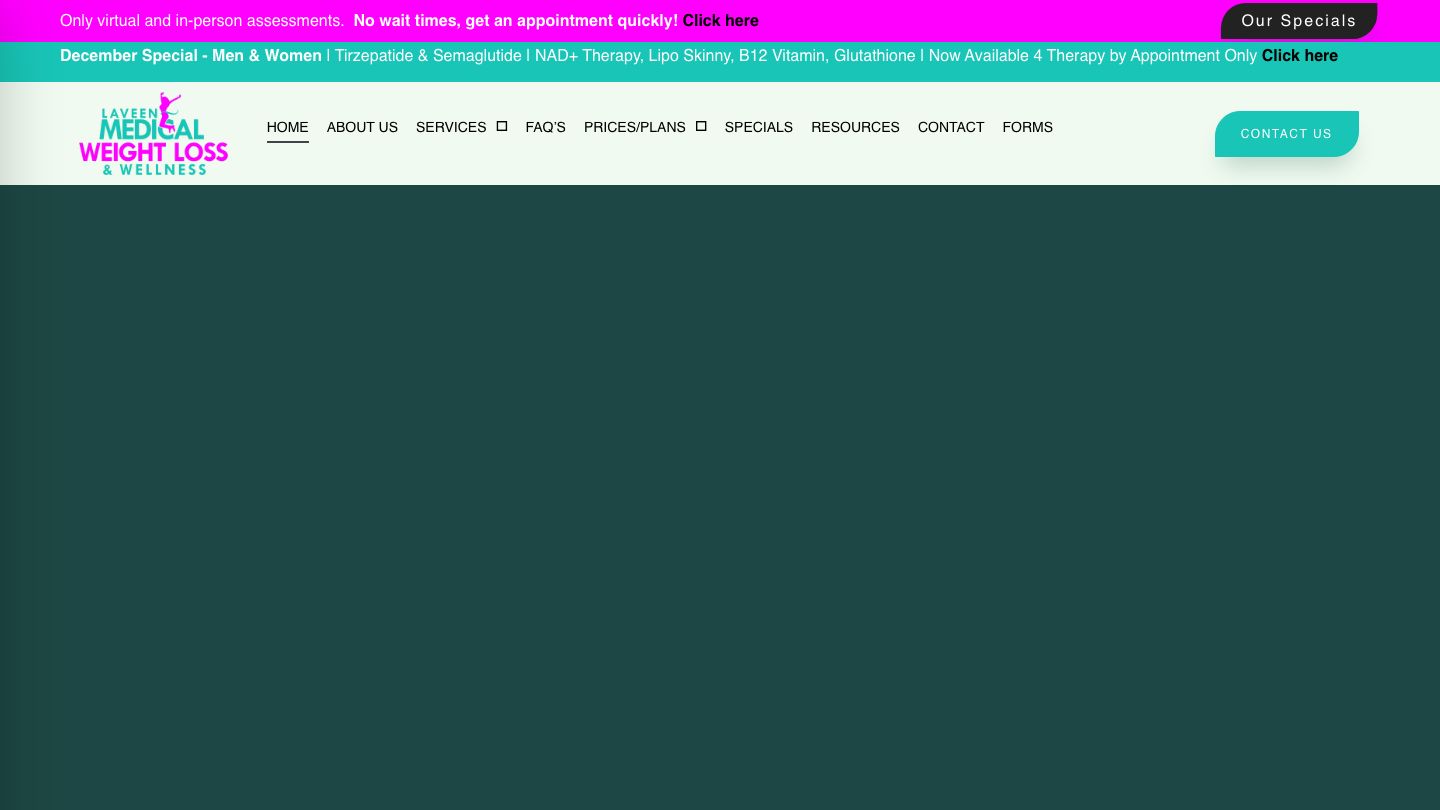This screenshot has height=810, width=1440.
Task: Select Contact in the navigation bar
Action: click(950, 127)
